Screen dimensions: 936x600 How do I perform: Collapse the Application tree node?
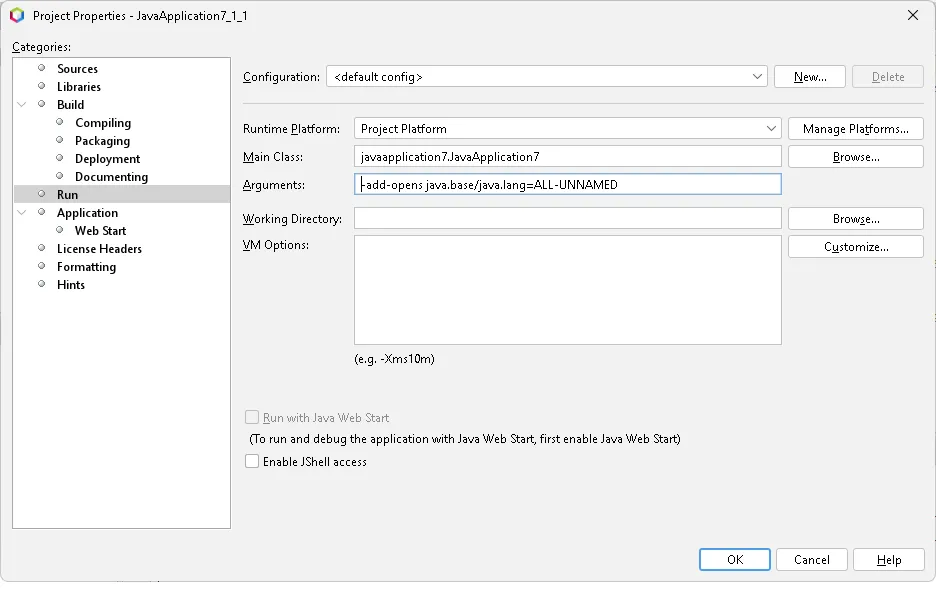click(22, 213)
